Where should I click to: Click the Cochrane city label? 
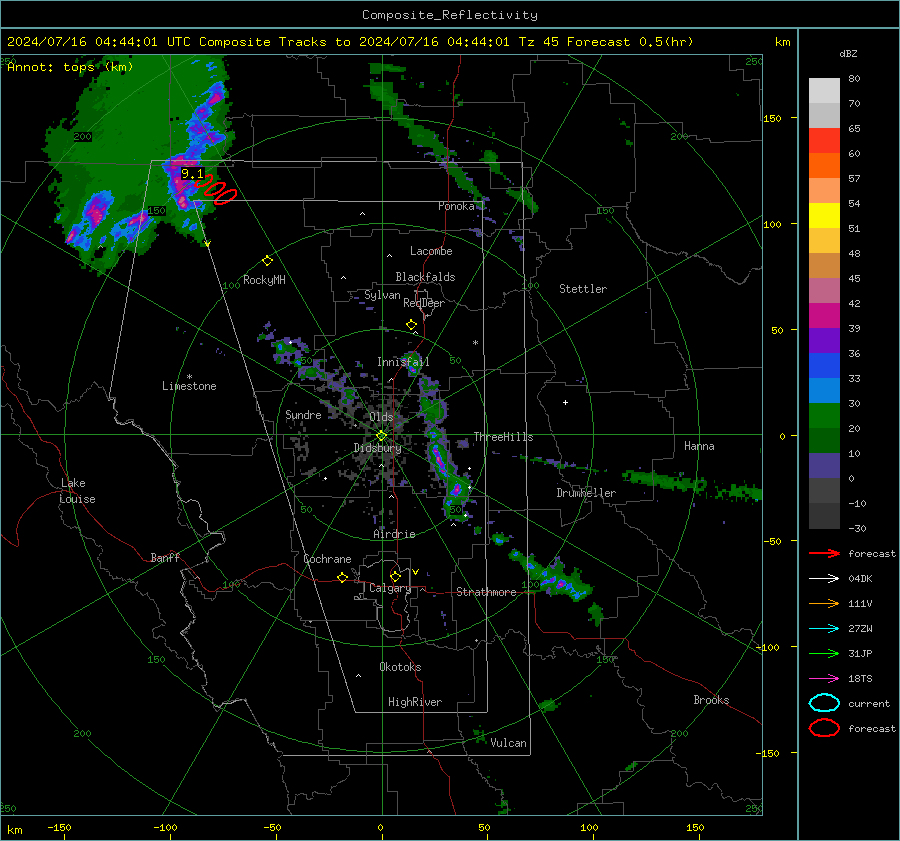327,559
